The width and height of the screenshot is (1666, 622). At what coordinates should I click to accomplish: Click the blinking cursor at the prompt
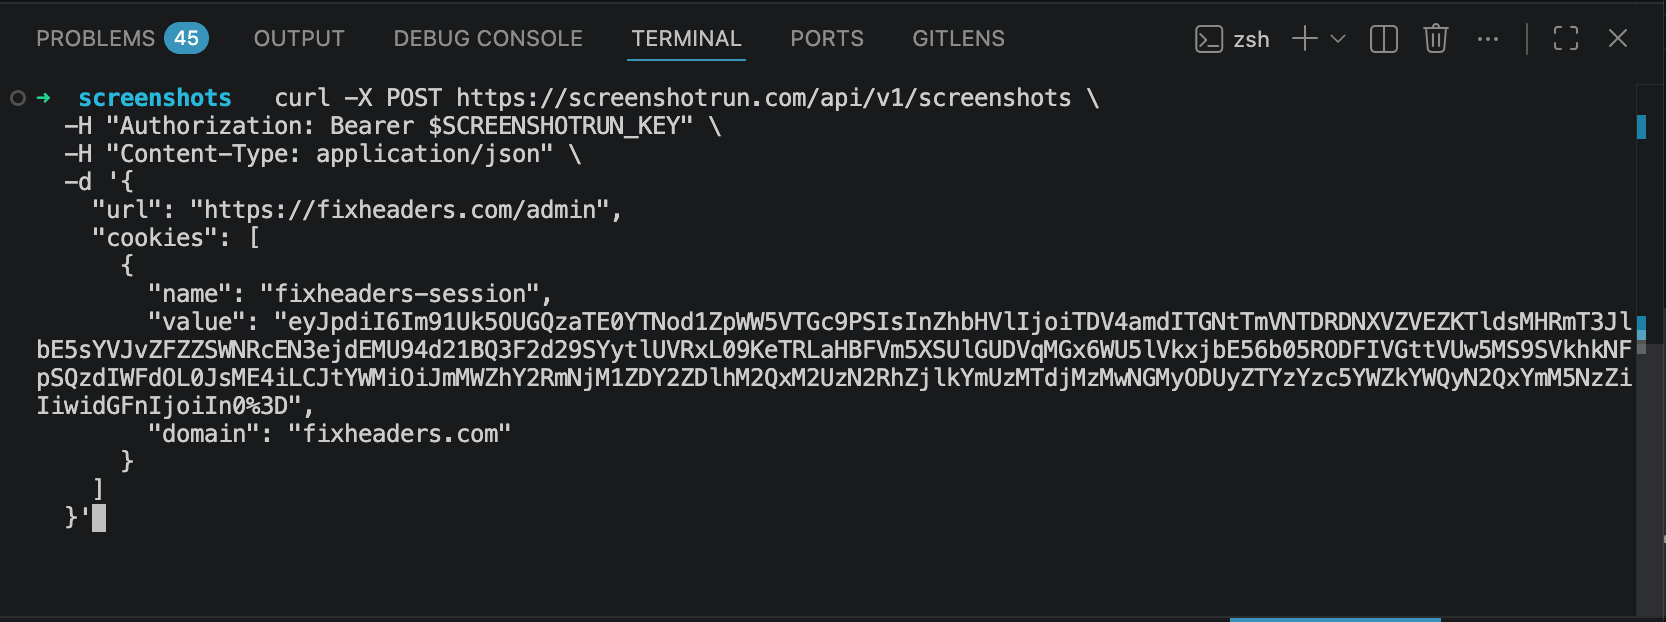pos(97,519)
